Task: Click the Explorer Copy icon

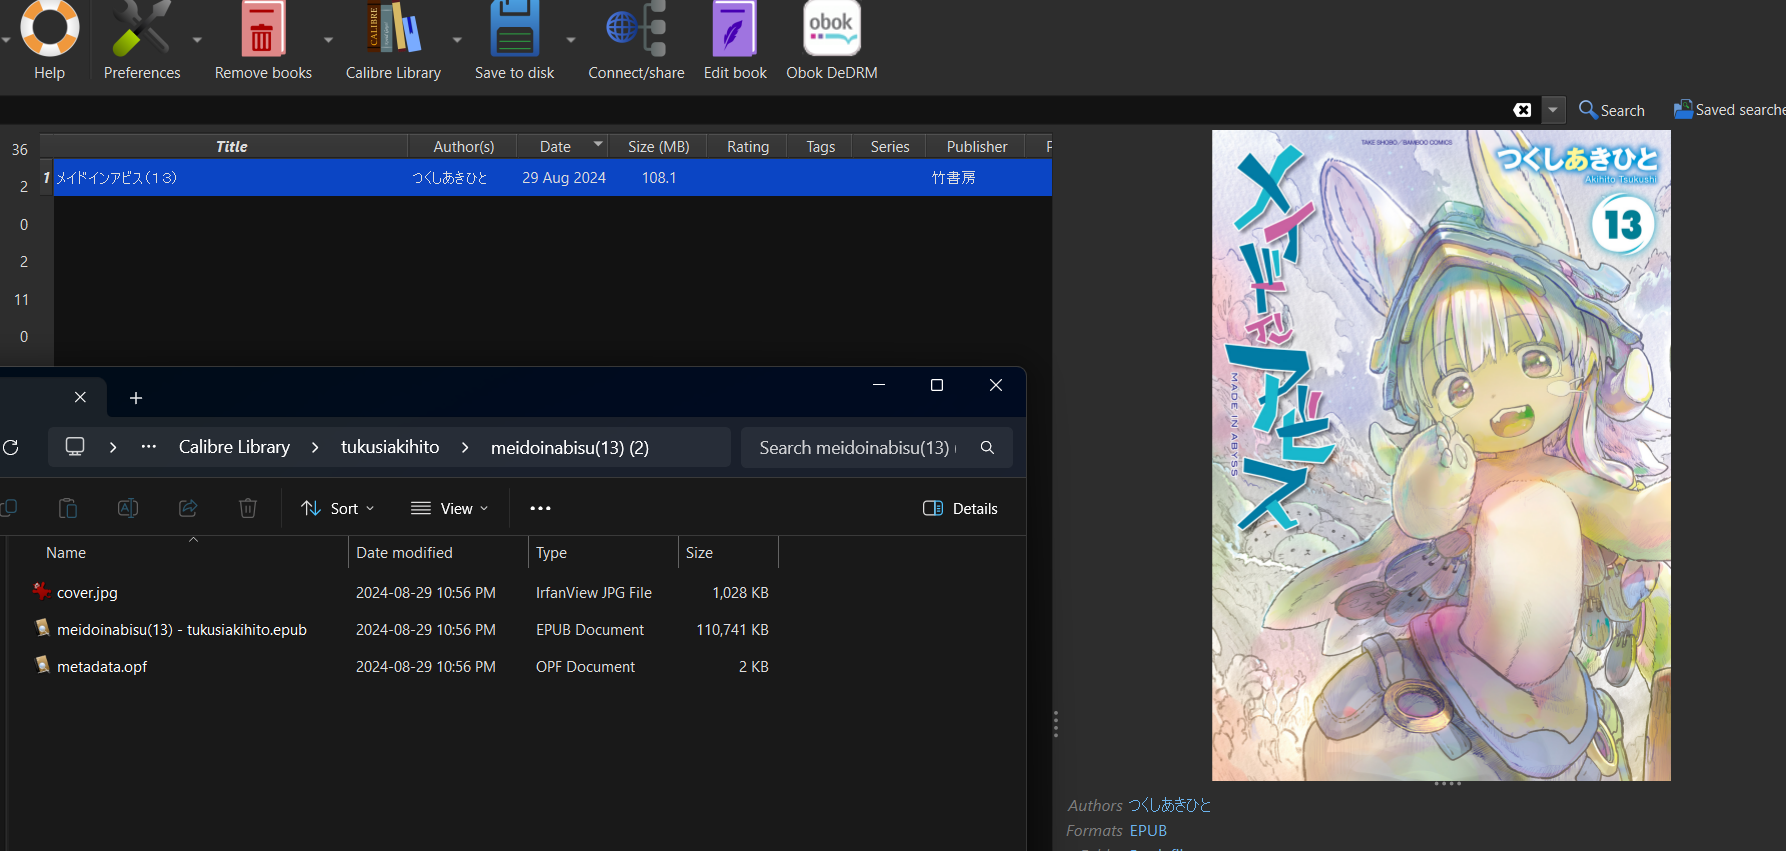Action: (x=9, y=508)
